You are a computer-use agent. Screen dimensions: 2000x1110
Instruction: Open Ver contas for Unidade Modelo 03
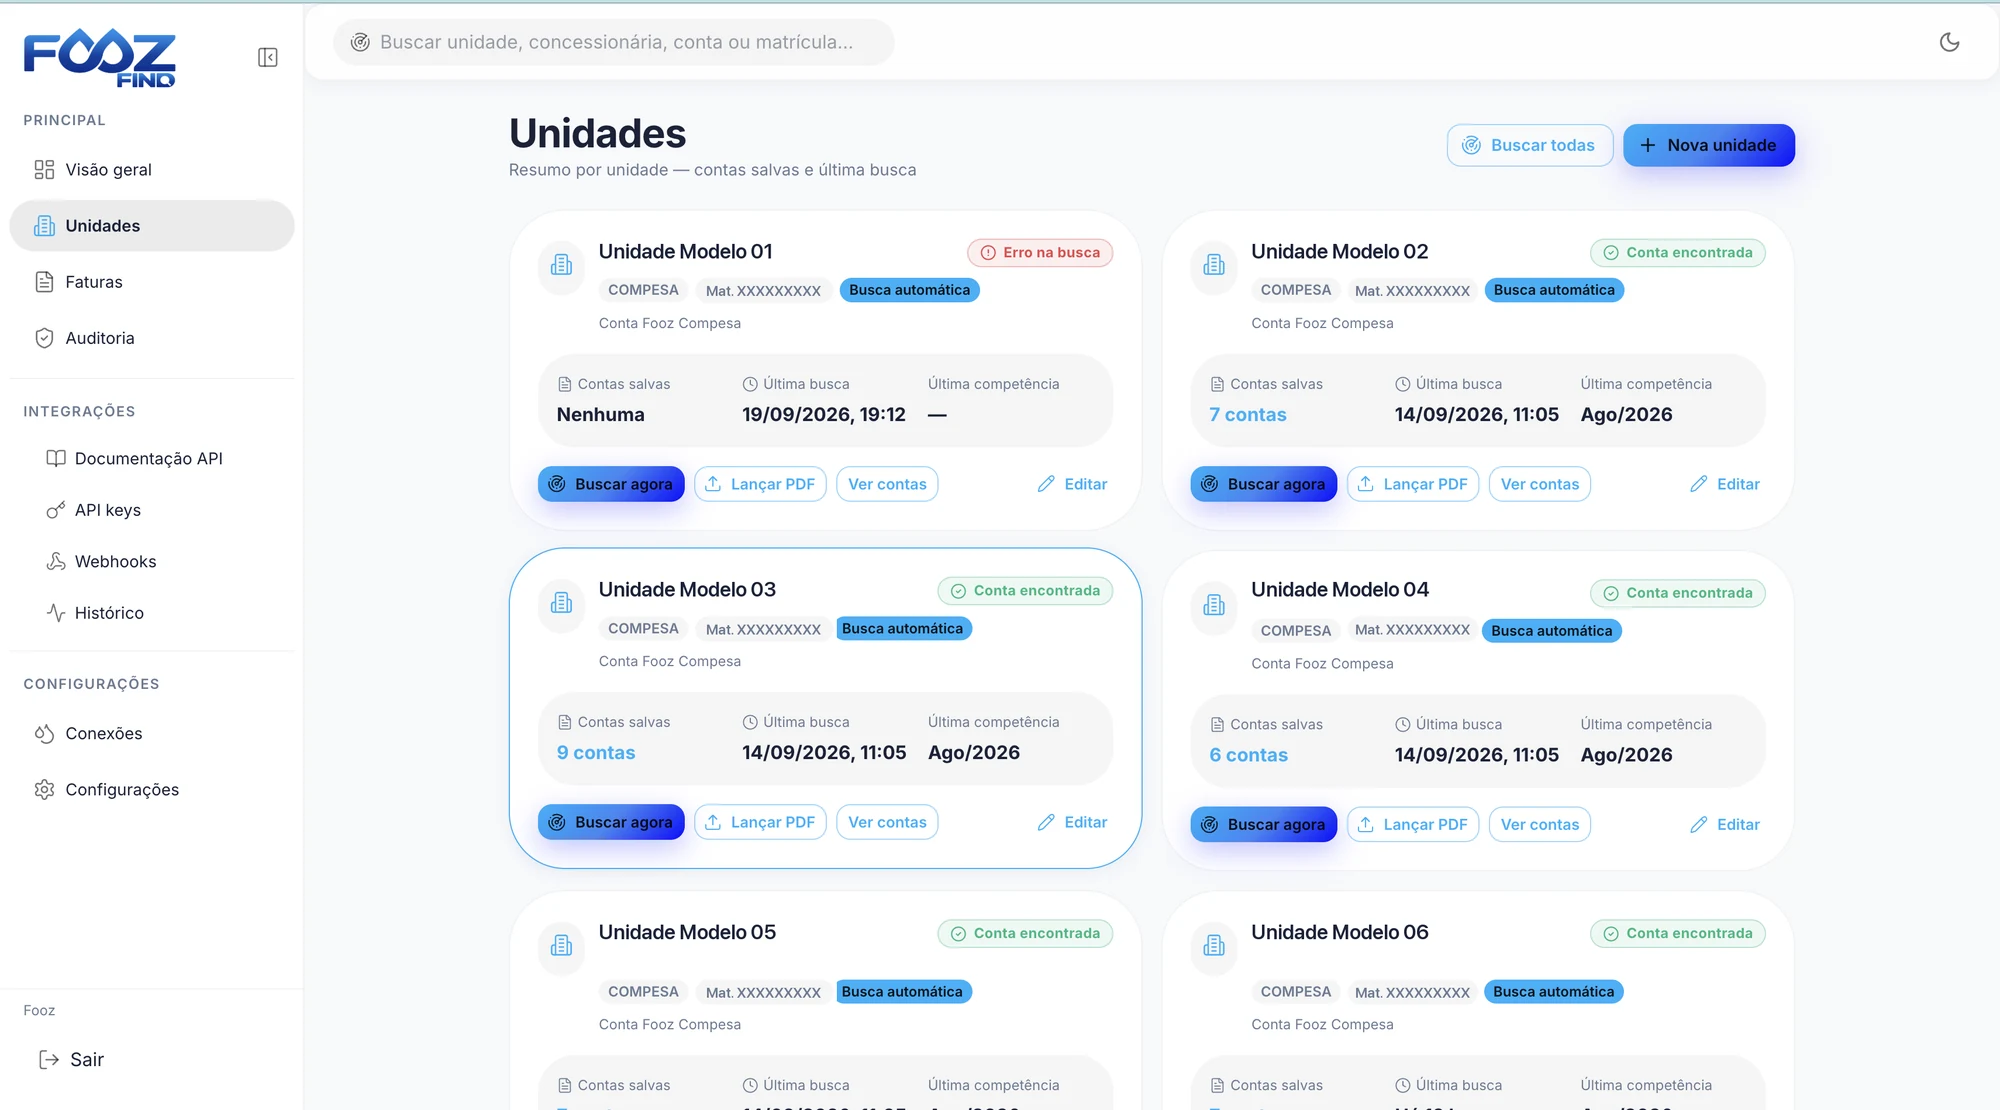887,822
